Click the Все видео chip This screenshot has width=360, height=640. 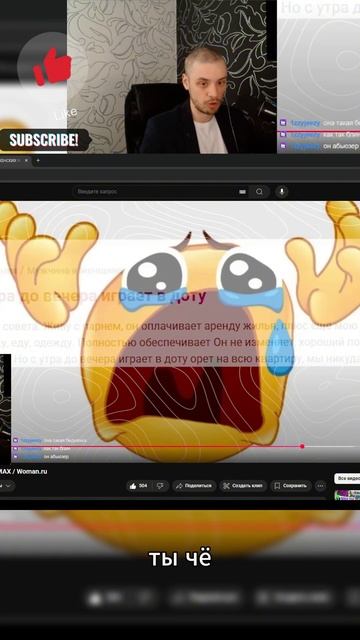point(347,478)
